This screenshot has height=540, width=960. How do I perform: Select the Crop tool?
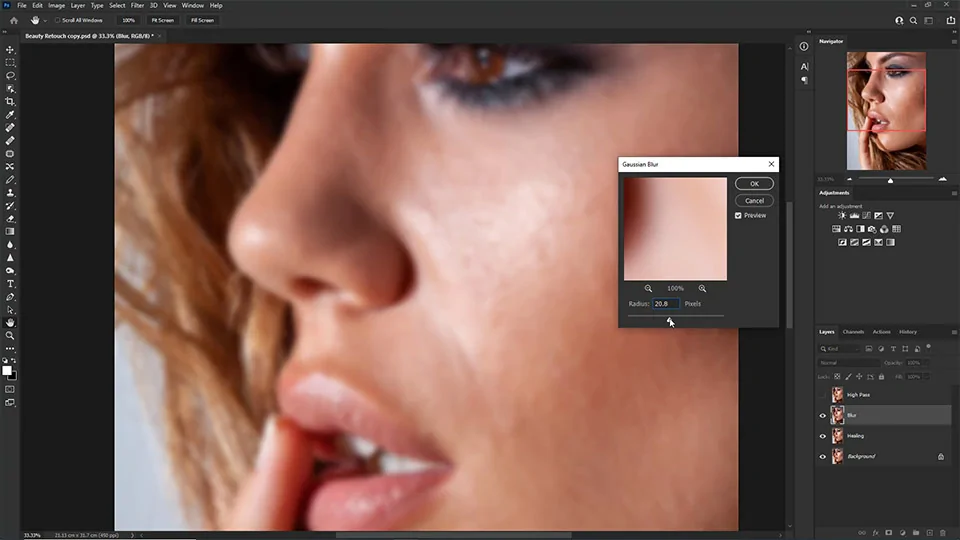pyautogui.click(x=10, y=102)
